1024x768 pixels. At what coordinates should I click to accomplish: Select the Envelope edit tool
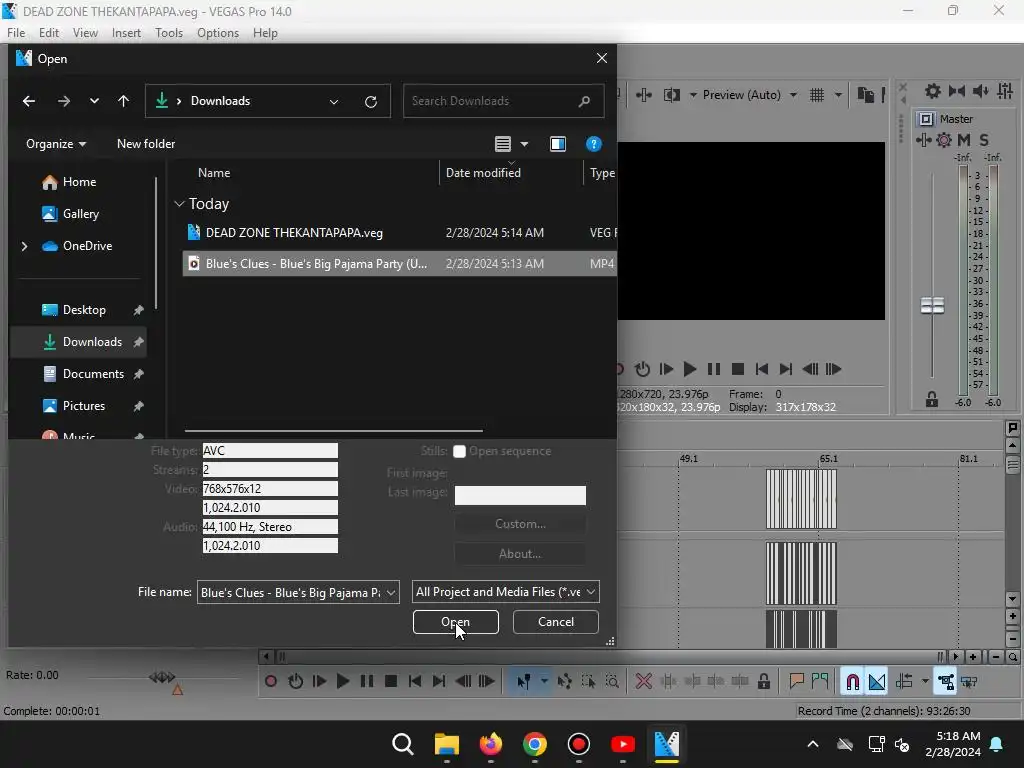(x=564, y=682)
